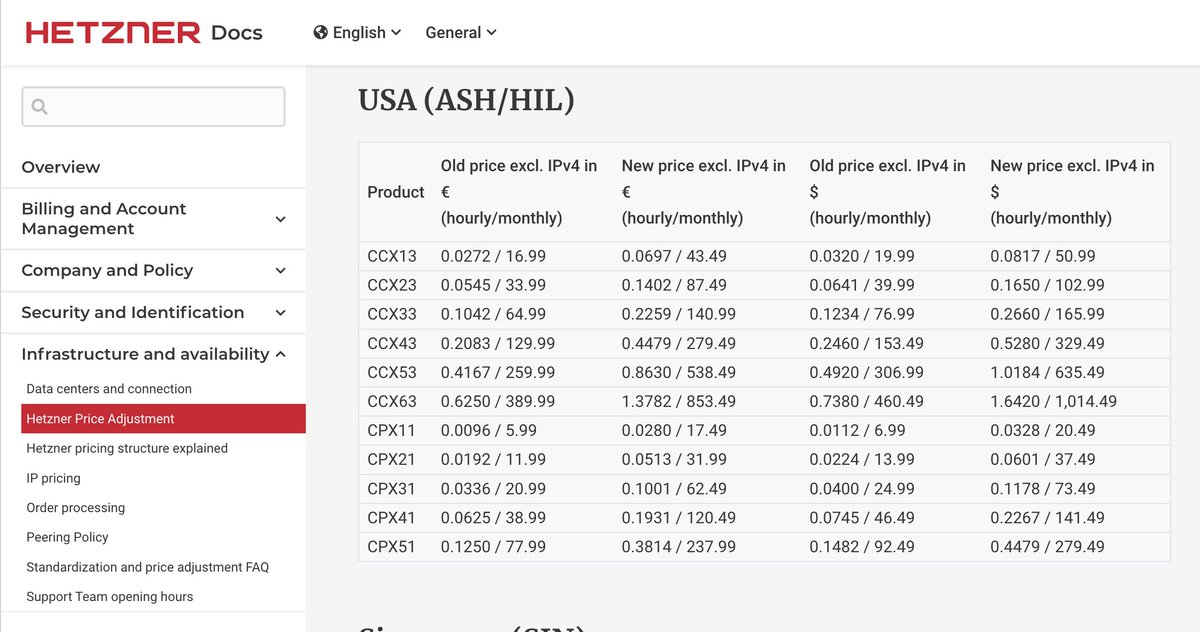This screenshot has height=632, width=1200.
Task: Expand Company and Policy chevron
Action: click(280, 271)
